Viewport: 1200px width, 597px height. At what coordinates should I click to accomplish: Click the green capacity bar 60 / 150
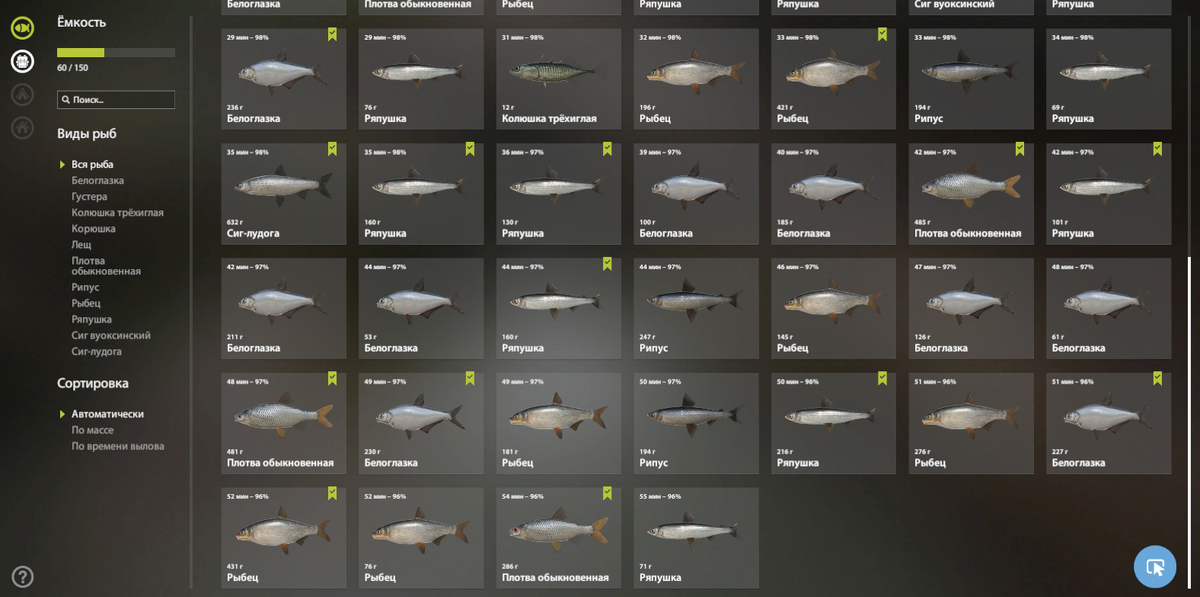(x=116, y=53)
